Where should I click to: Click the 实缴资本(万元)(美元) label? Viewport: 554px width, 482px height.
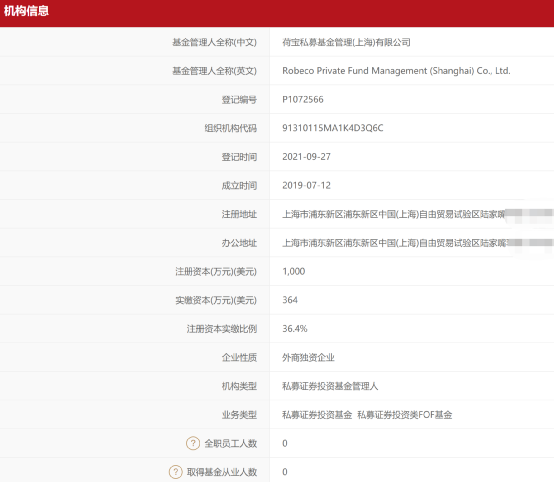tap(216, 300)
